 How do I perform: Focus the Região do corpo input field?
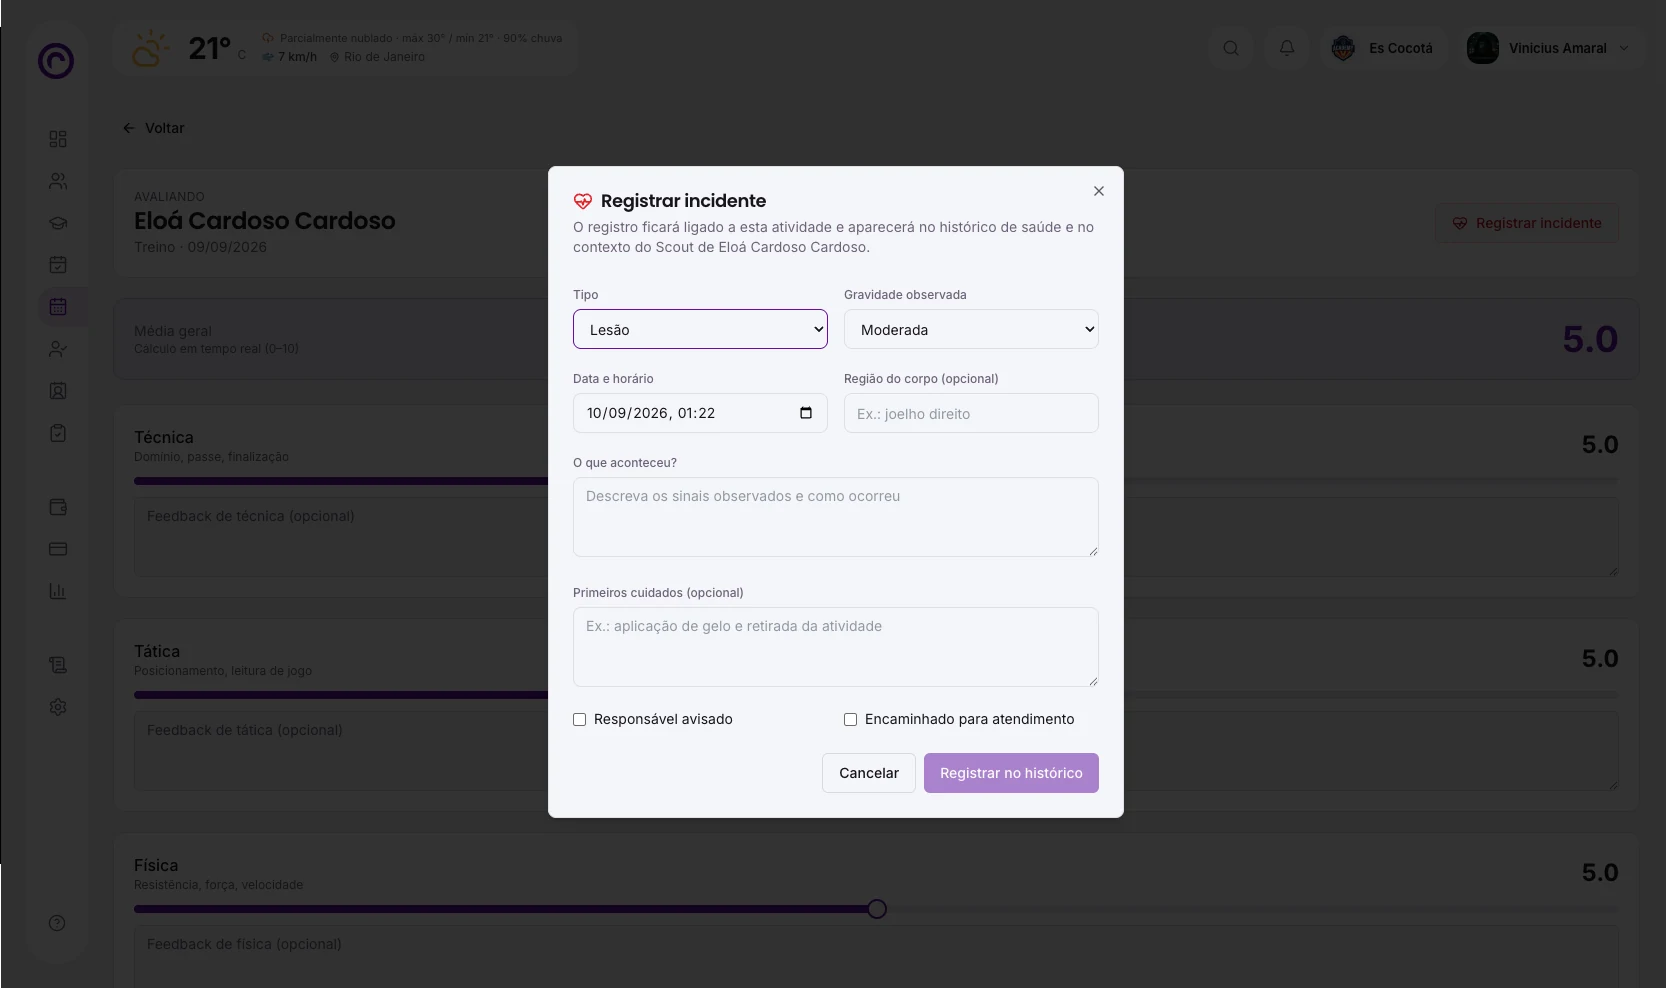pos(971,413)
